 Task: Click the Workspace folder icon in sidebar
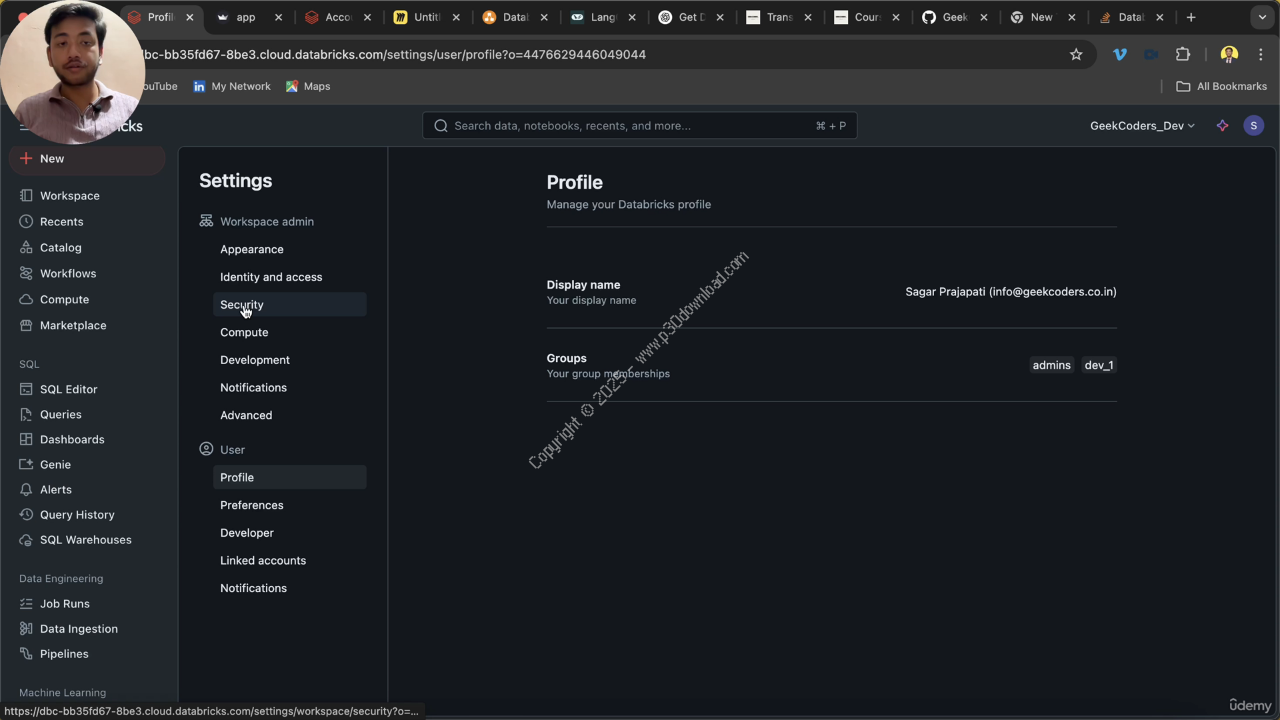pyautogui.click(x=26, y=196)
